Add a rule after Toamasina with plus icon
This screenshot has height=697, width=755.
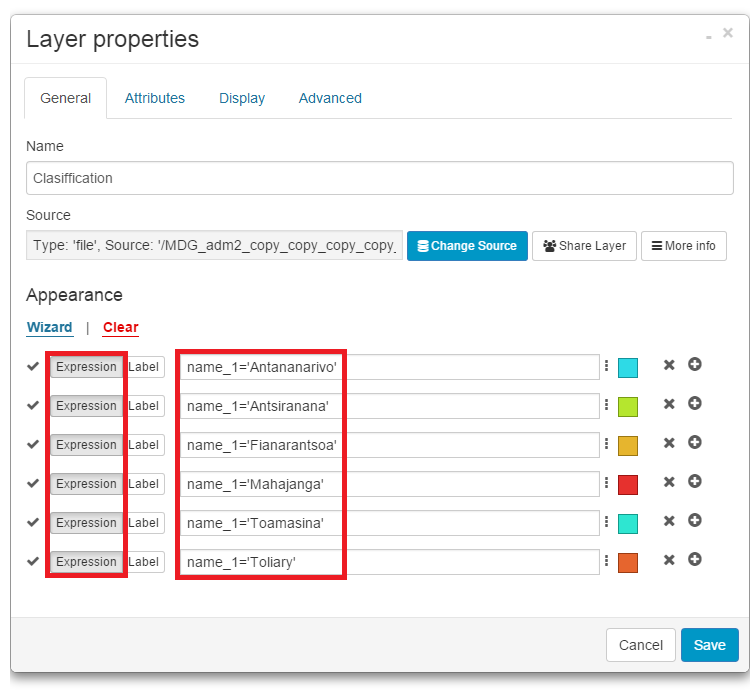(x=694, y=520)
